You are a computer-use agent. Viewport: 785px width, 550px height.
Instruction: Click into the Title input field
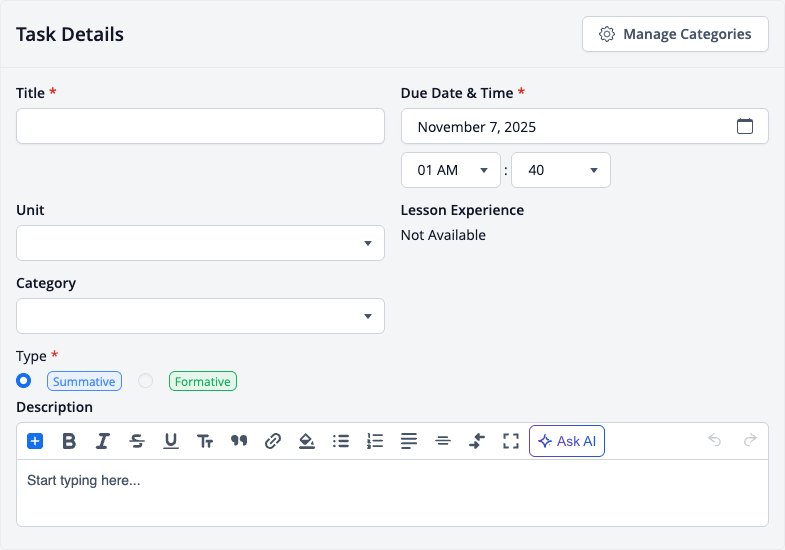[200, 126]
